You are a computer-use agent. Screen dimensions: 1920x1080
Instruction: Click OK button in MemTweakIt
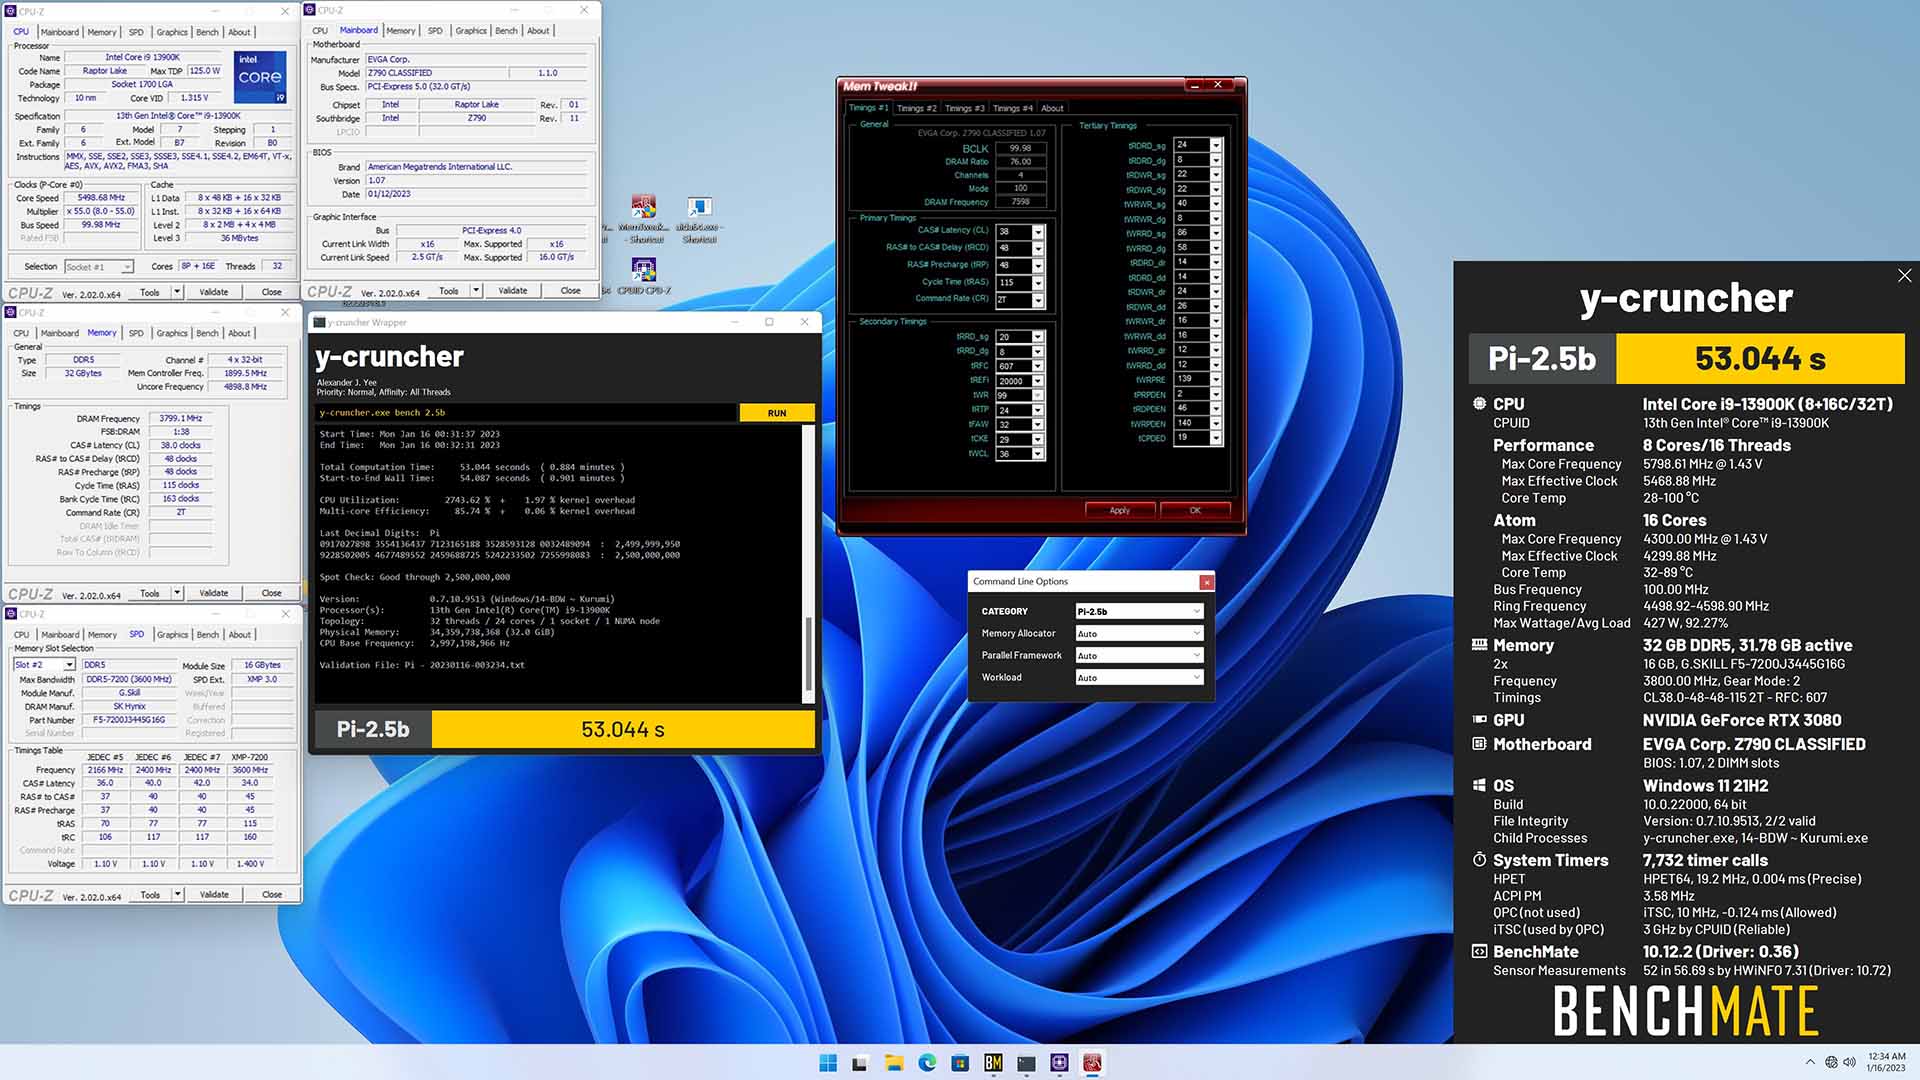point(1195,510)
